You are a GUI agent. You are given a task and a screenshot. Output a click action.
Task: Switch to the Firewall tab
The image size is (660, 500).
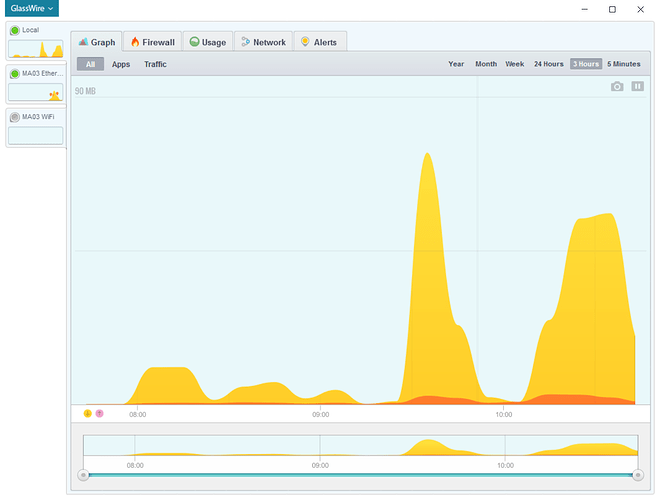tap(152, 42)
